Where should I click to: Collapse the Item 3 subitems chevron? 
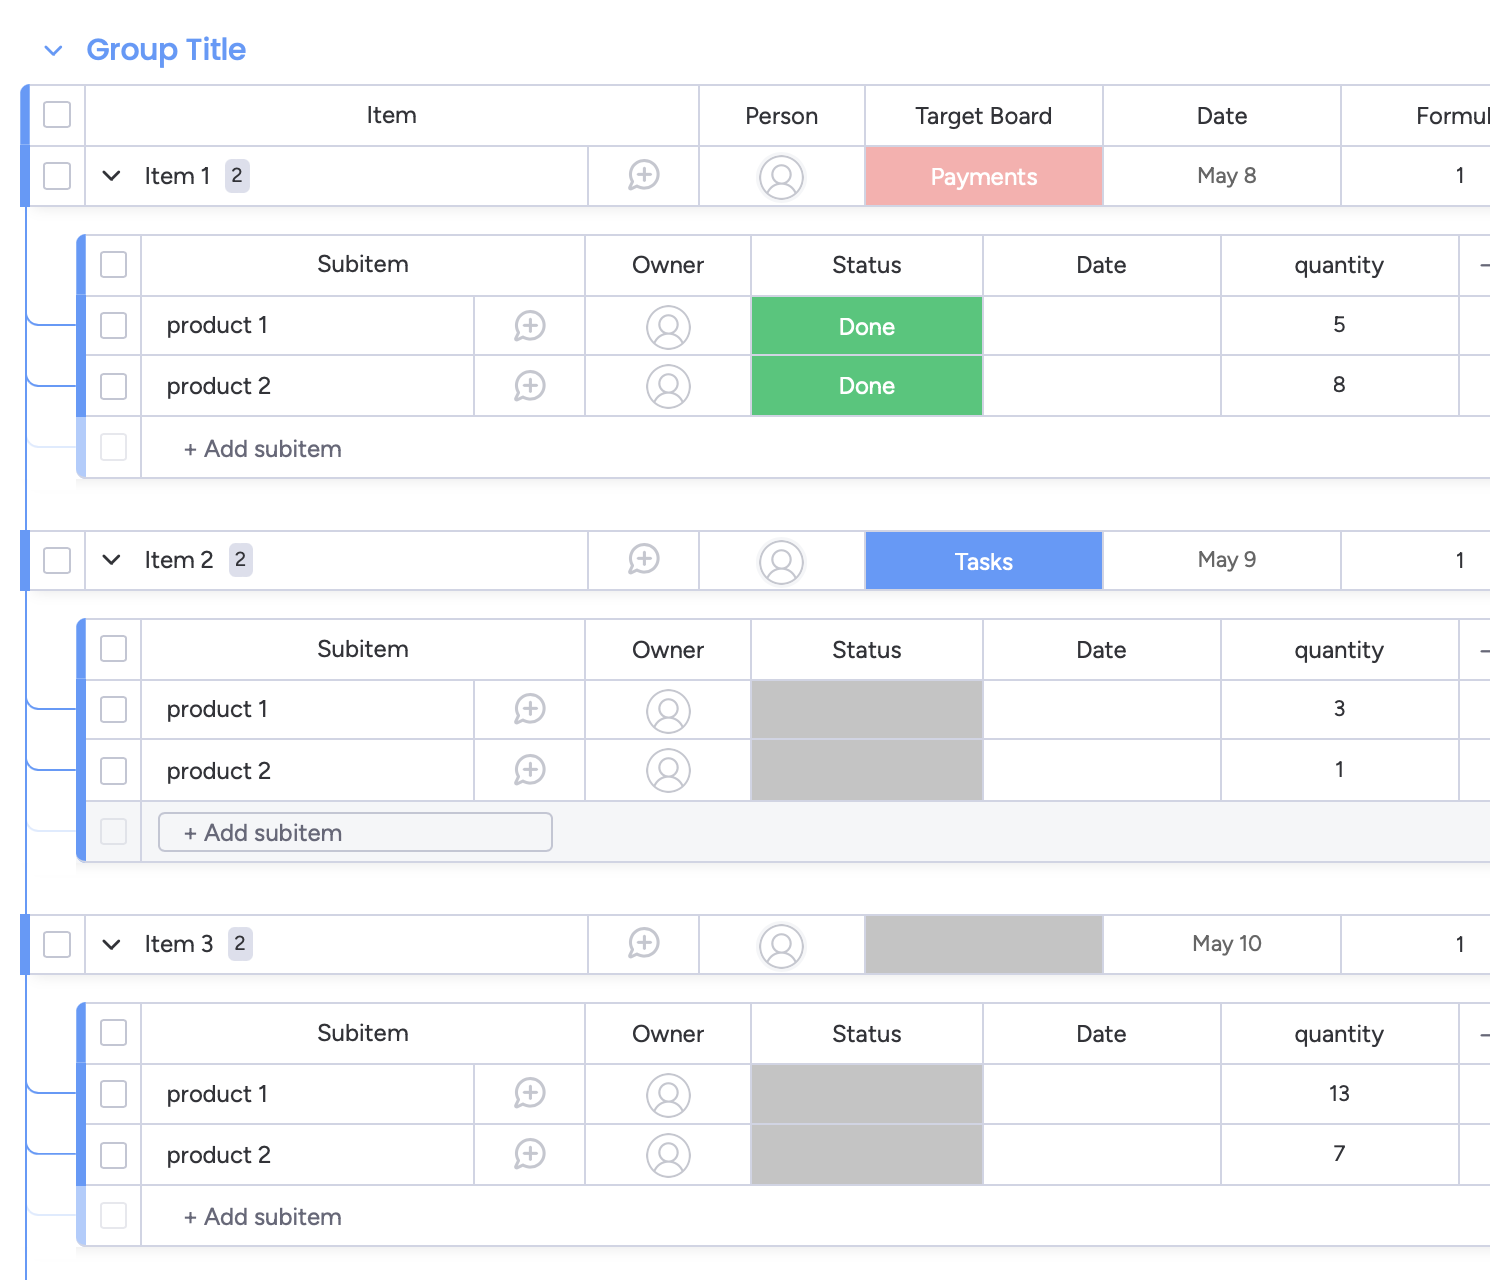click(x=112, y=944)
